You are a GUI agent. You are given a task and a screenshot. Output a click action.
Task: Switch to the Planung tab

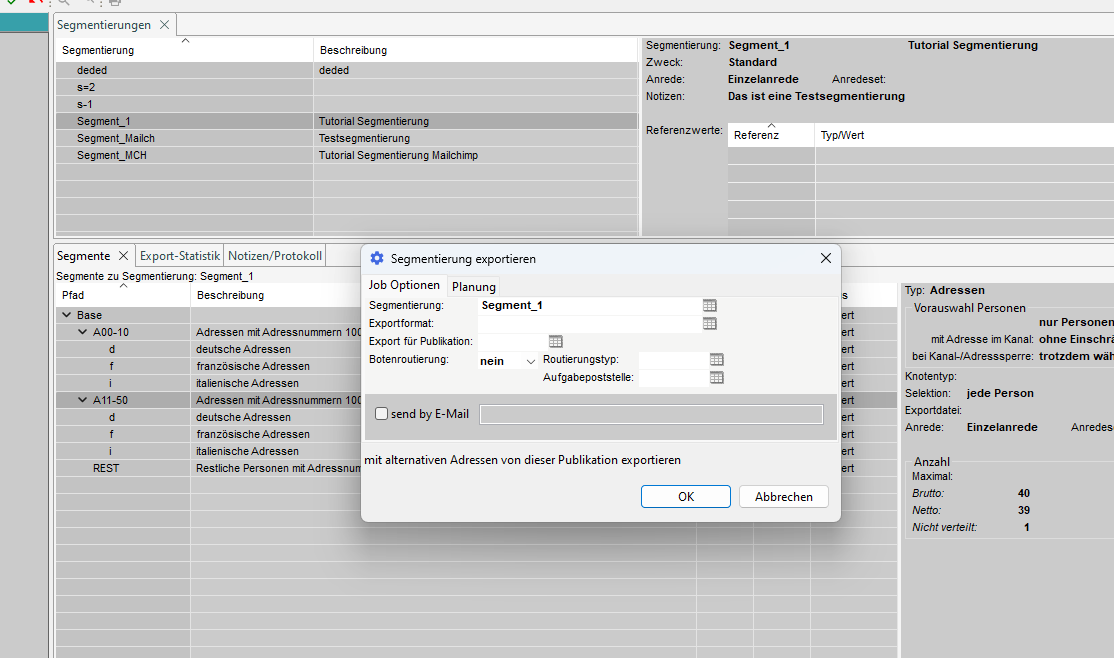pos(473,287)
